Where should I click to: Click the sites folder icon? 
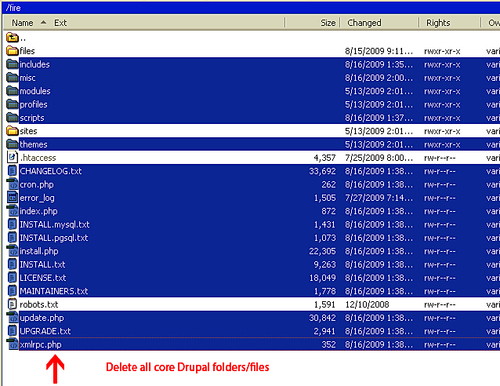tap(12, 131)
